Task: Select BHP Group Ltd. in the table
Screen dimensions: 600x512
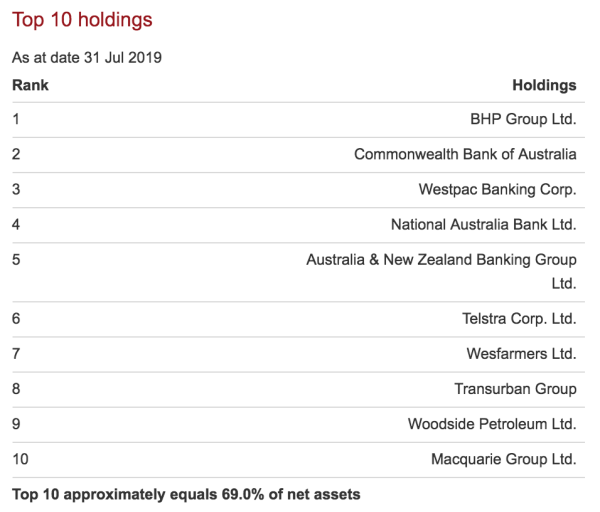Action: [523, 119]
